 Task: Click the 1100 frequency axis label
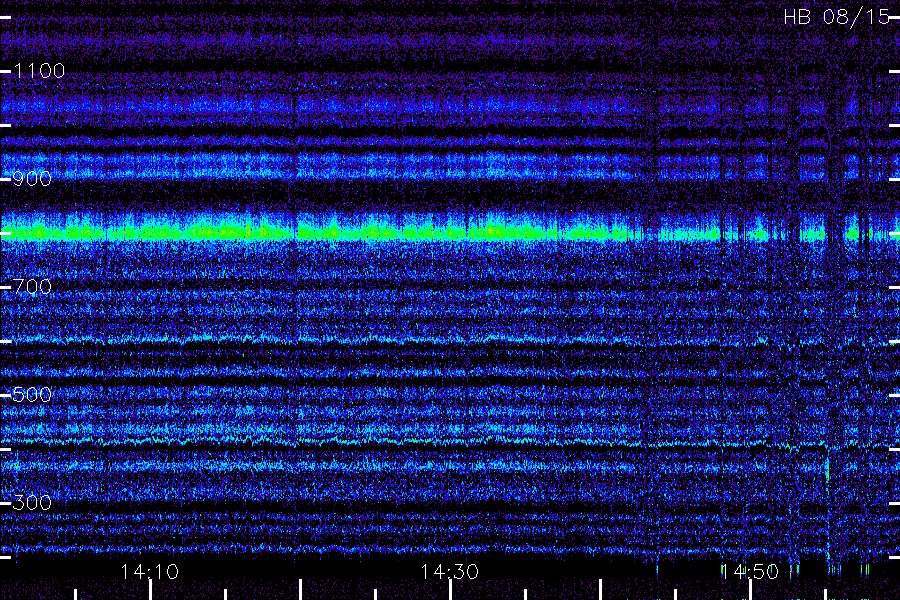tap(39, 71)
